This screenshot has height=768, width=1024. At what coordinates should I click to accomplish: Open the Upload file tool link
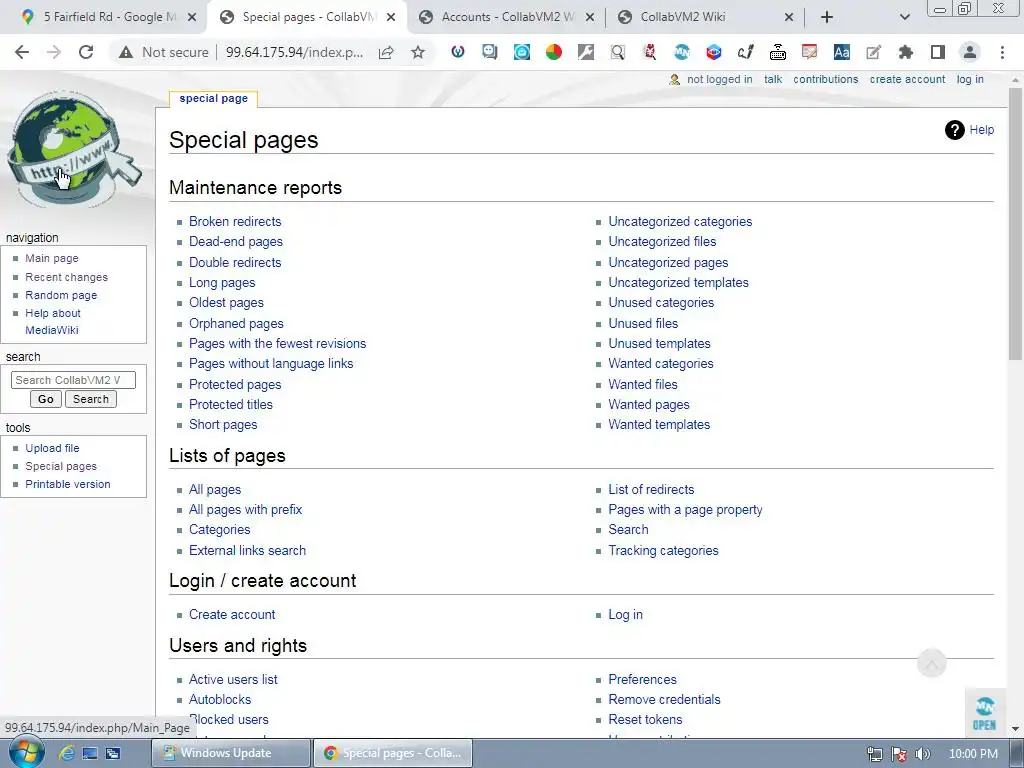tap(52, 448)
